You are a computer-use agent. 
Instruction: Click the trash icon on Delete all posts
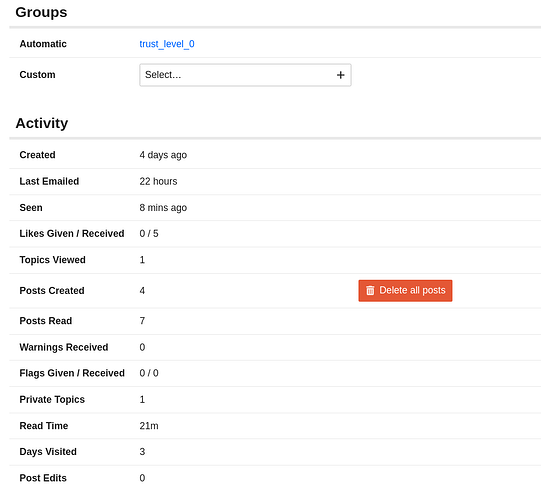(x=370, y=291)
